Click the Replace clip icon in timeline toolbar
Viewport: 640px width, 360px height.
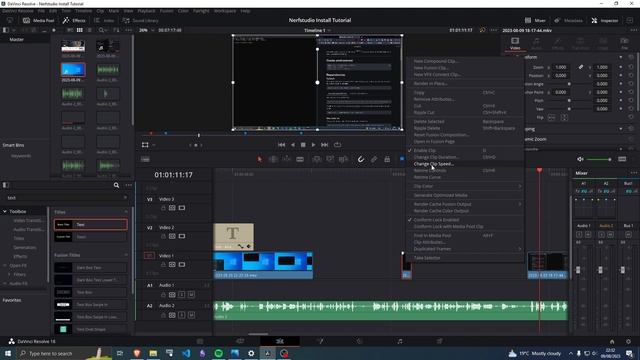[343, 159]
